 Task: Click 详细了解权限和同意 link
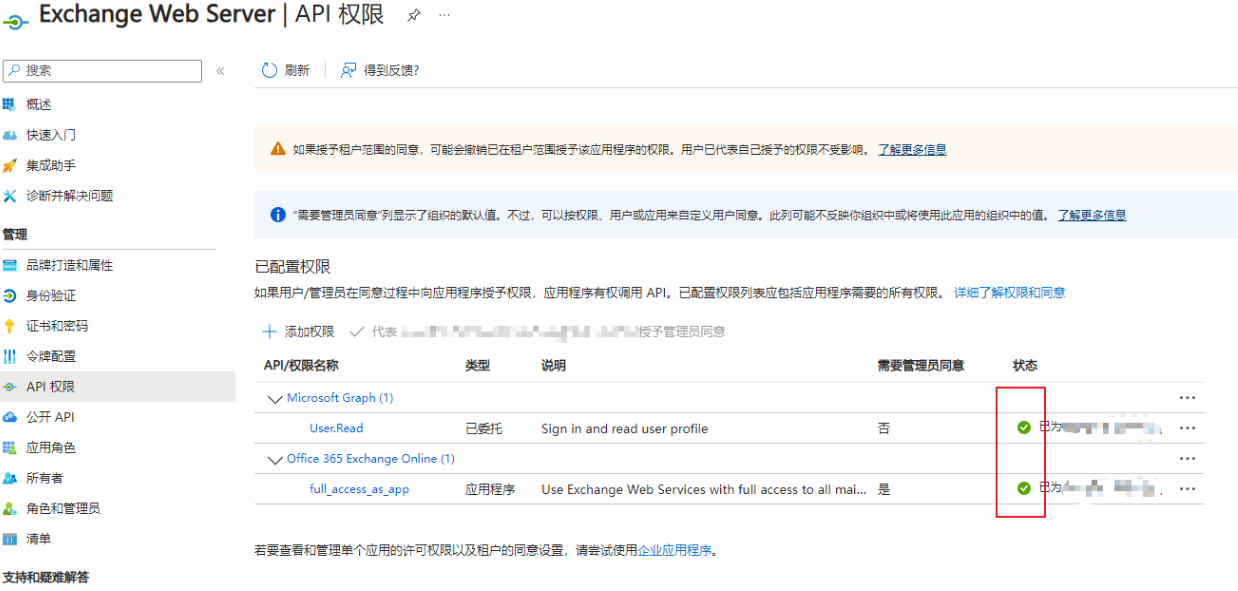(x=1009, y=293)
